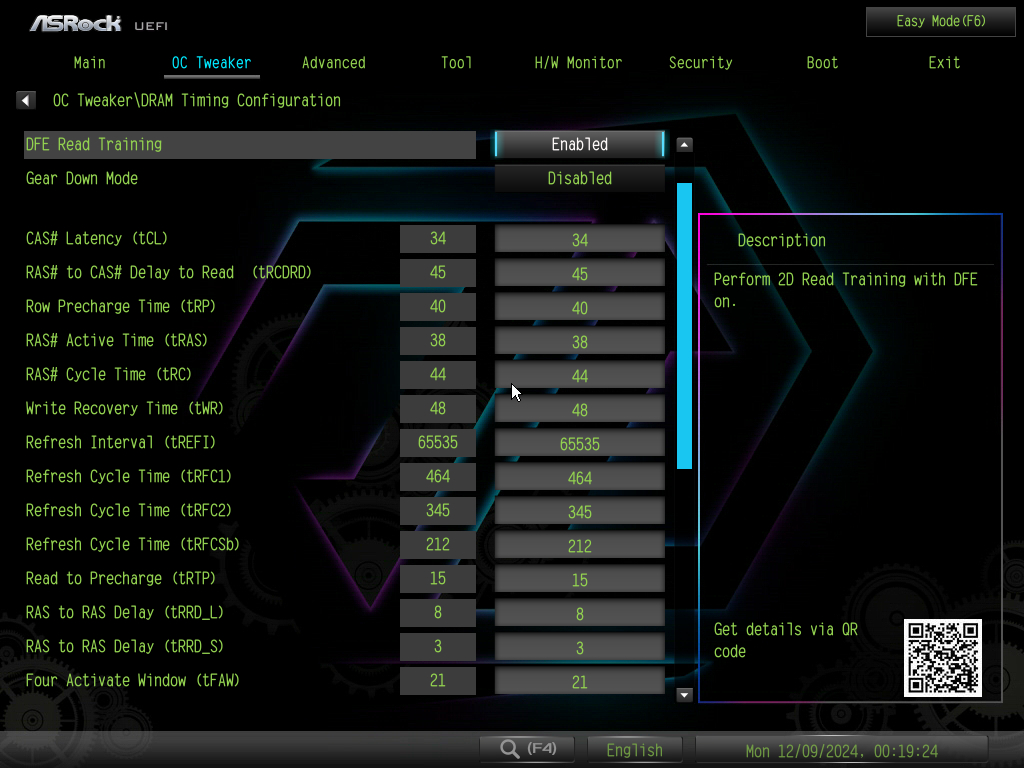This screenshot has height=768, width=1024.
Task: Click the QR code image
Action: (942, 658)
